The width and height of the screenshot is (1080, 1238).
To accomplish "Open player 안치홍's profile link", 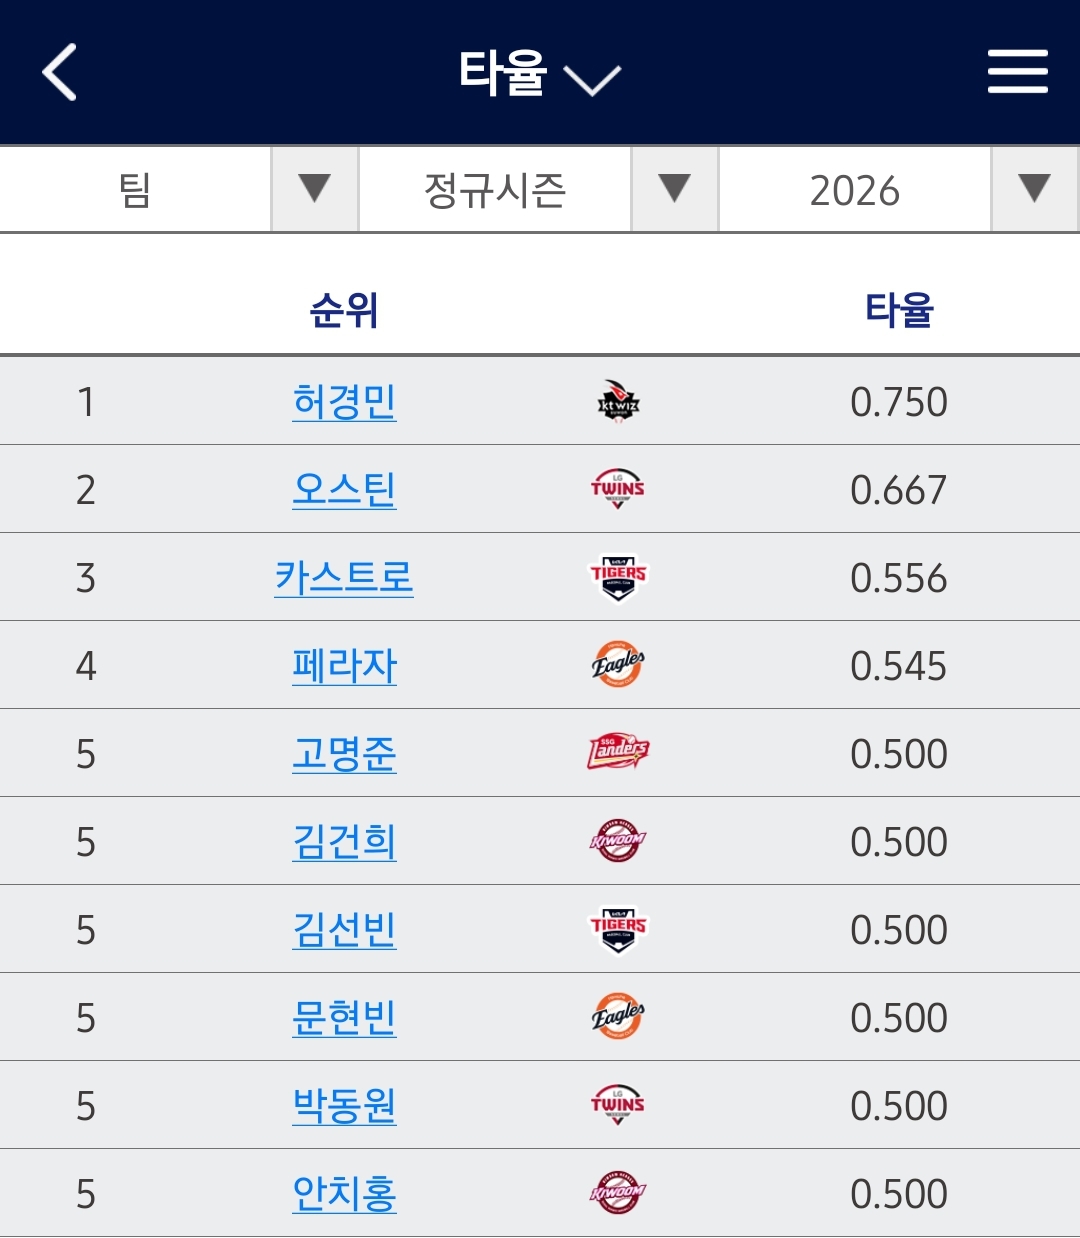I will coord(344,1194).
